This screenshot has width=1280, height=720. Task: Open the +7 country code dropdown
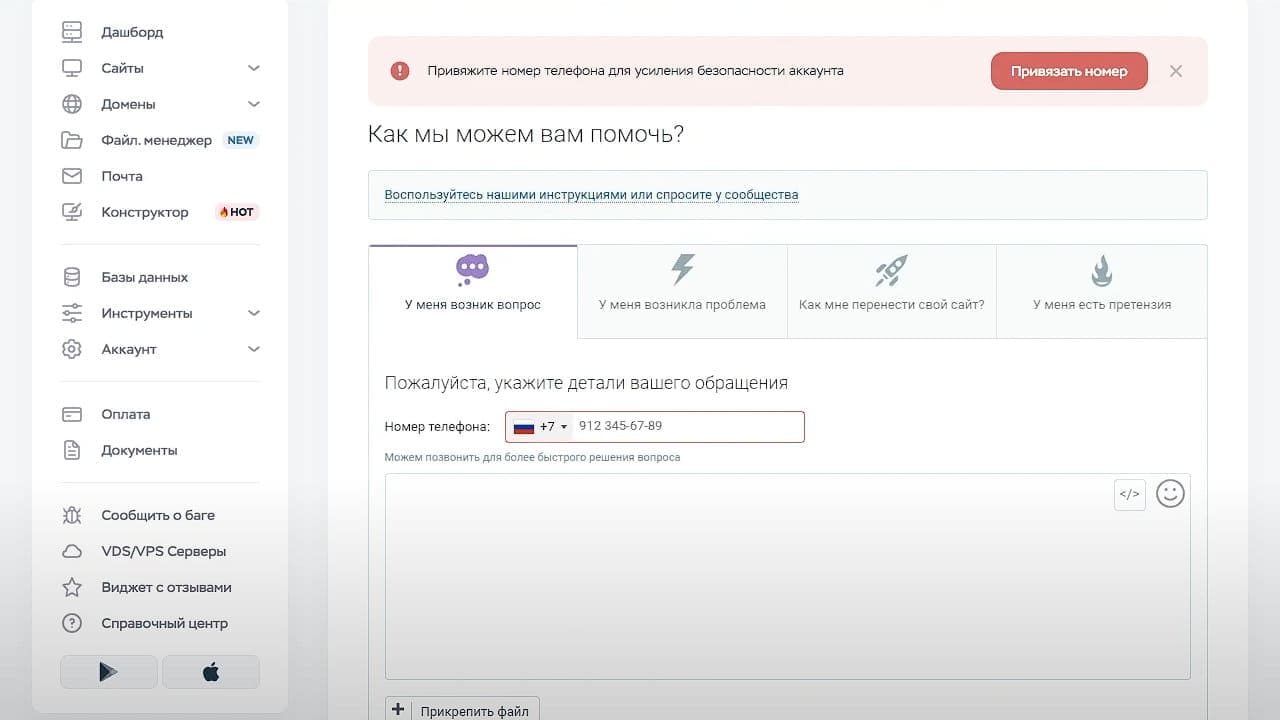click(540, 426)
